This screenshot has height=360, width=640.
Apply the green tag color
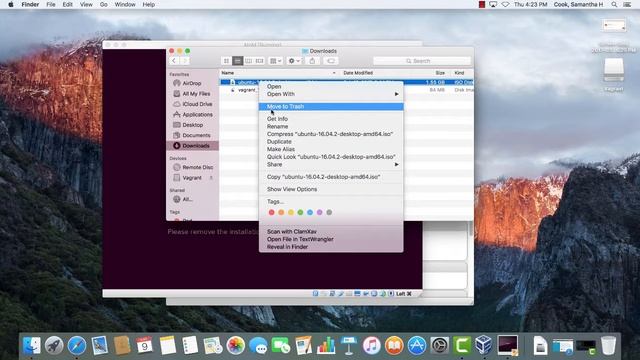click(300, 212)
